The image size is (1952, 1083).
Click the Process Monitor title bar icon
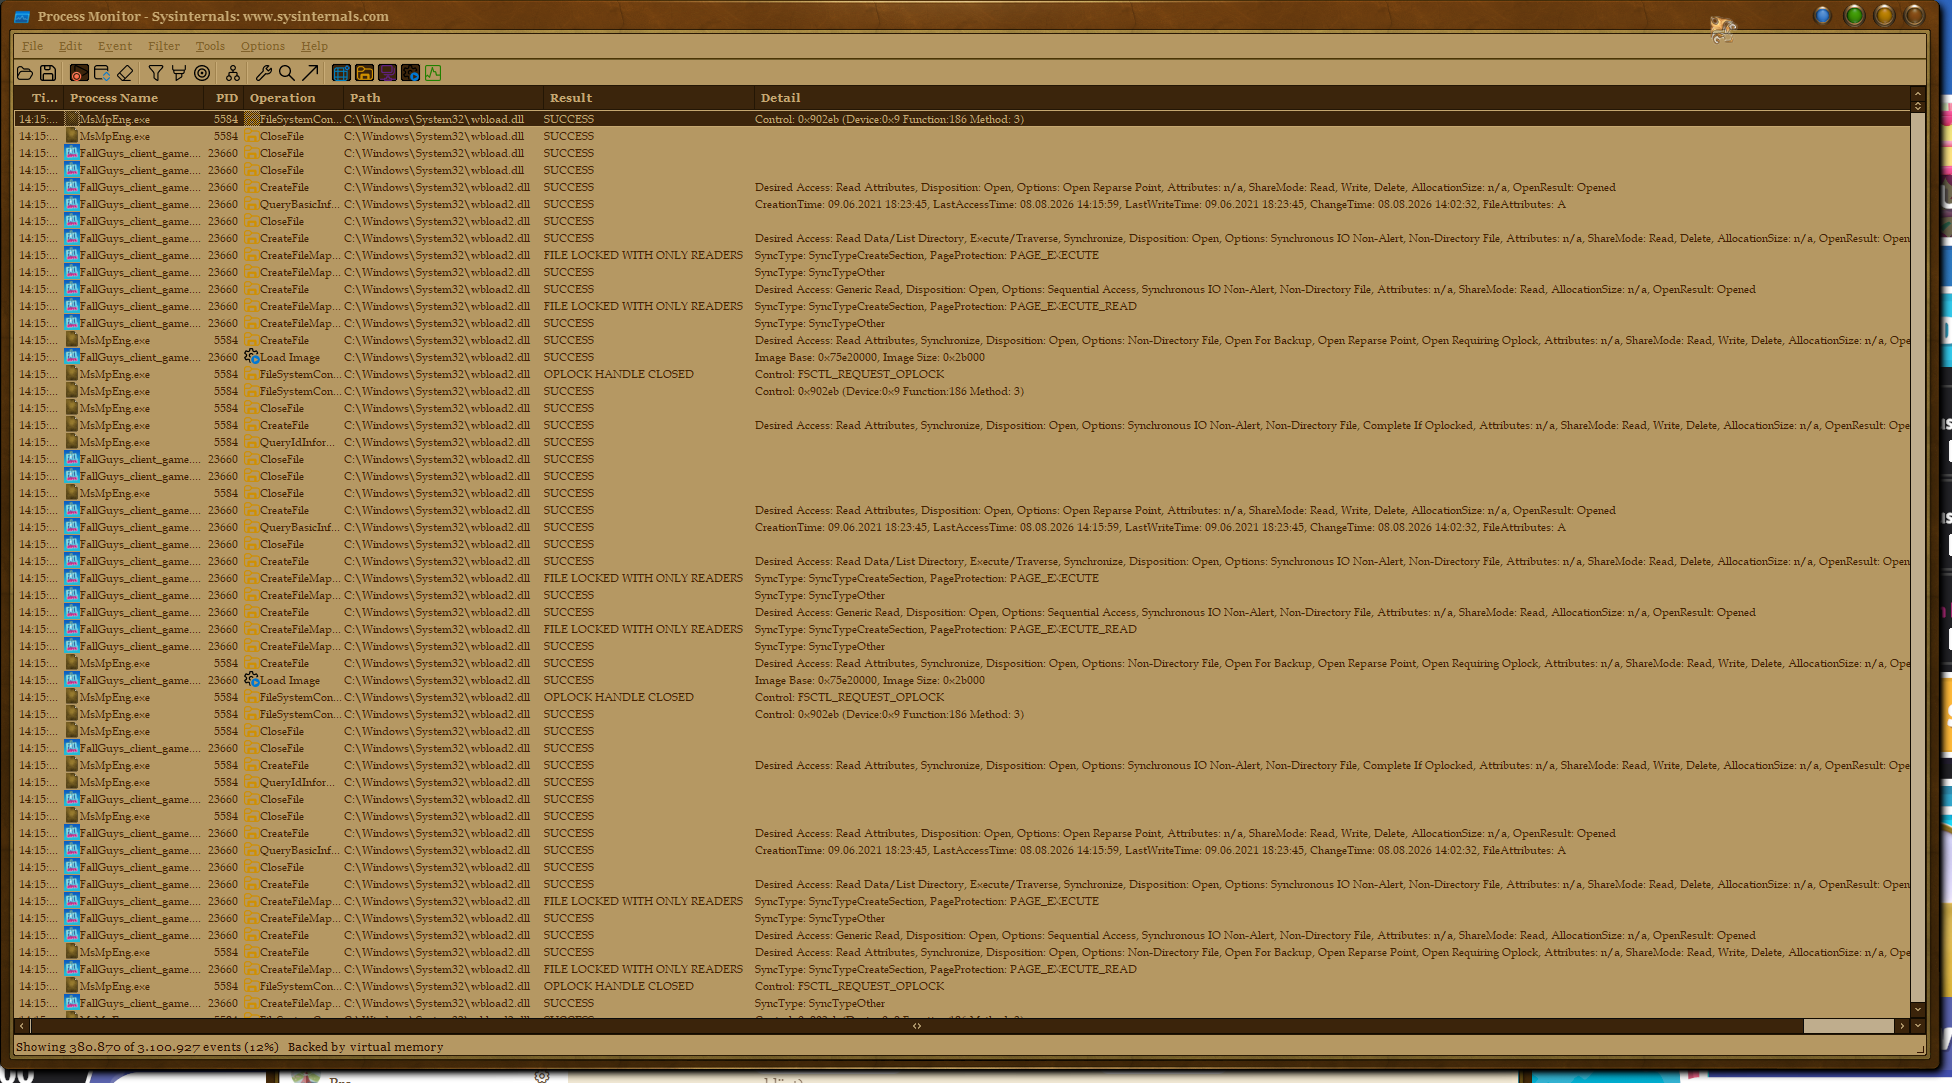point(22,16)
